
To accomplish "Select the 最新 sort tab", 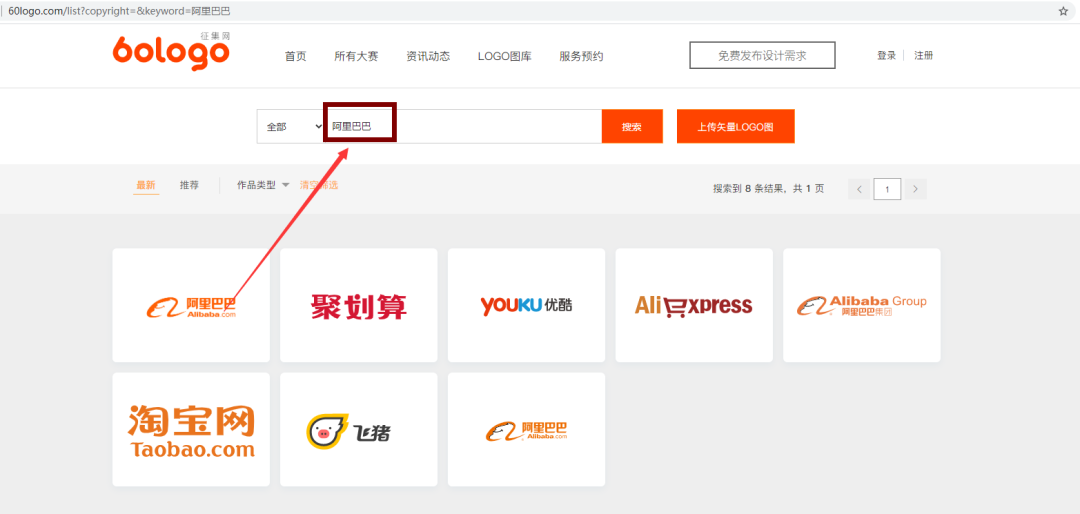I will 146,185.
